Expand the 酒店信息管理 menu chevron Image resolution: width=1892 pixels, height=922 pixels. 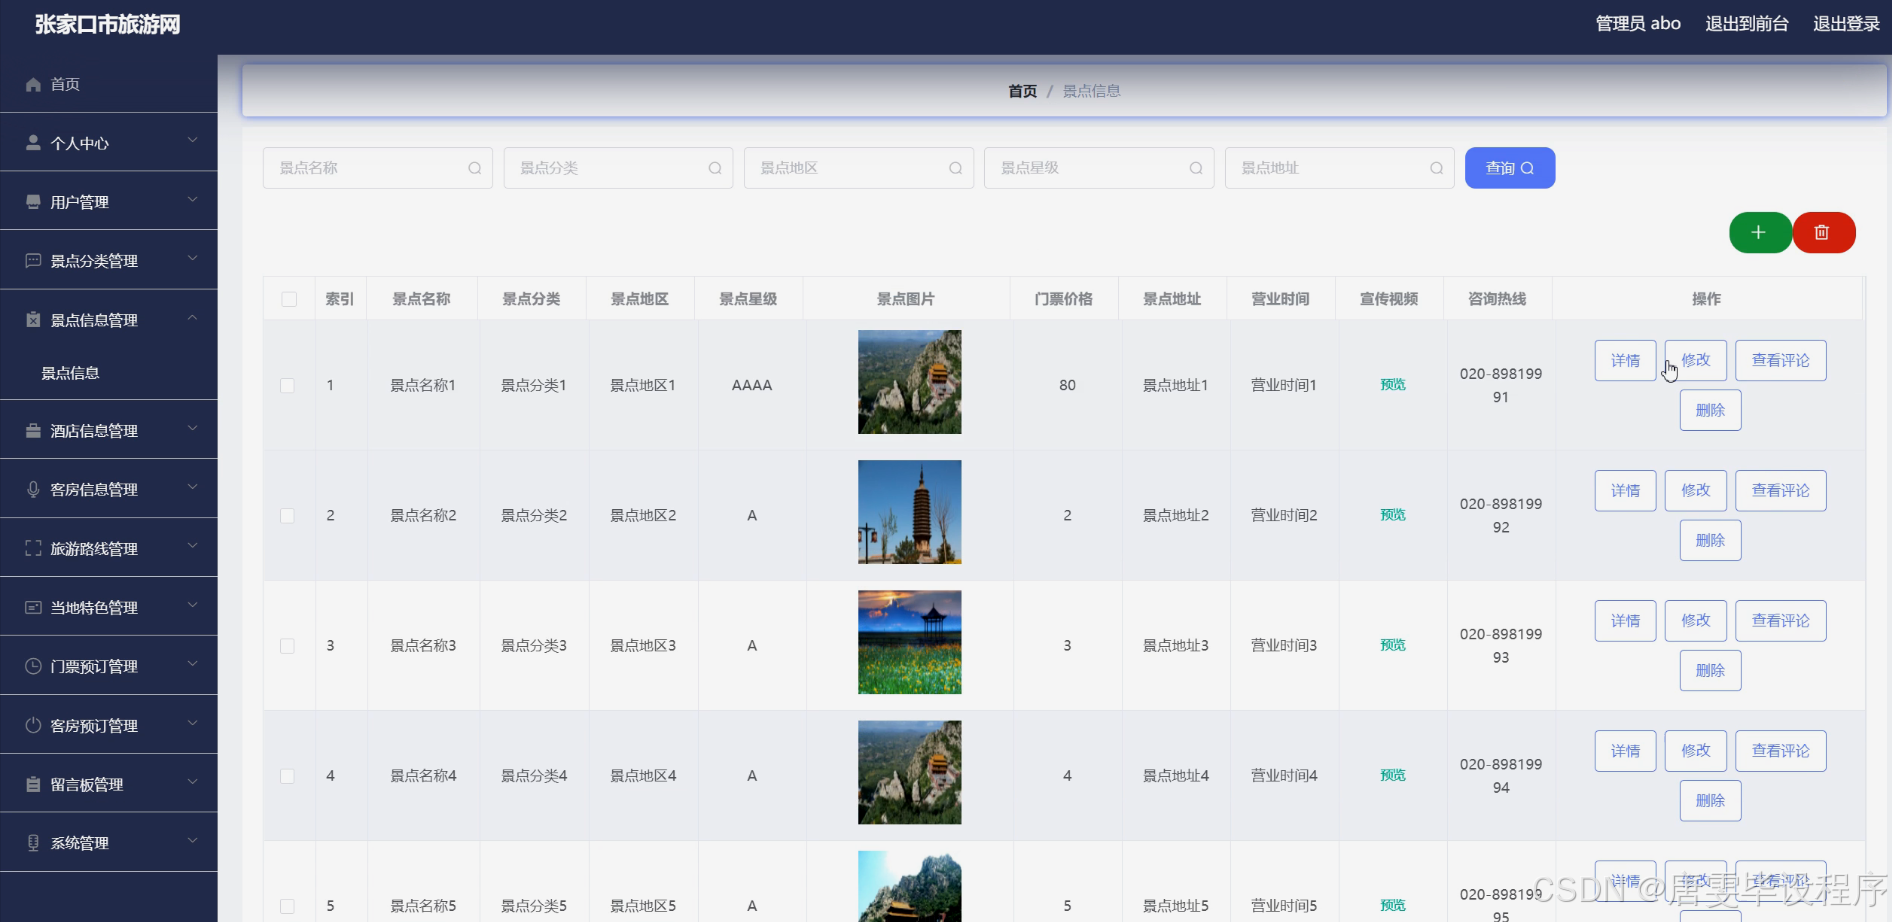(192, 428)
